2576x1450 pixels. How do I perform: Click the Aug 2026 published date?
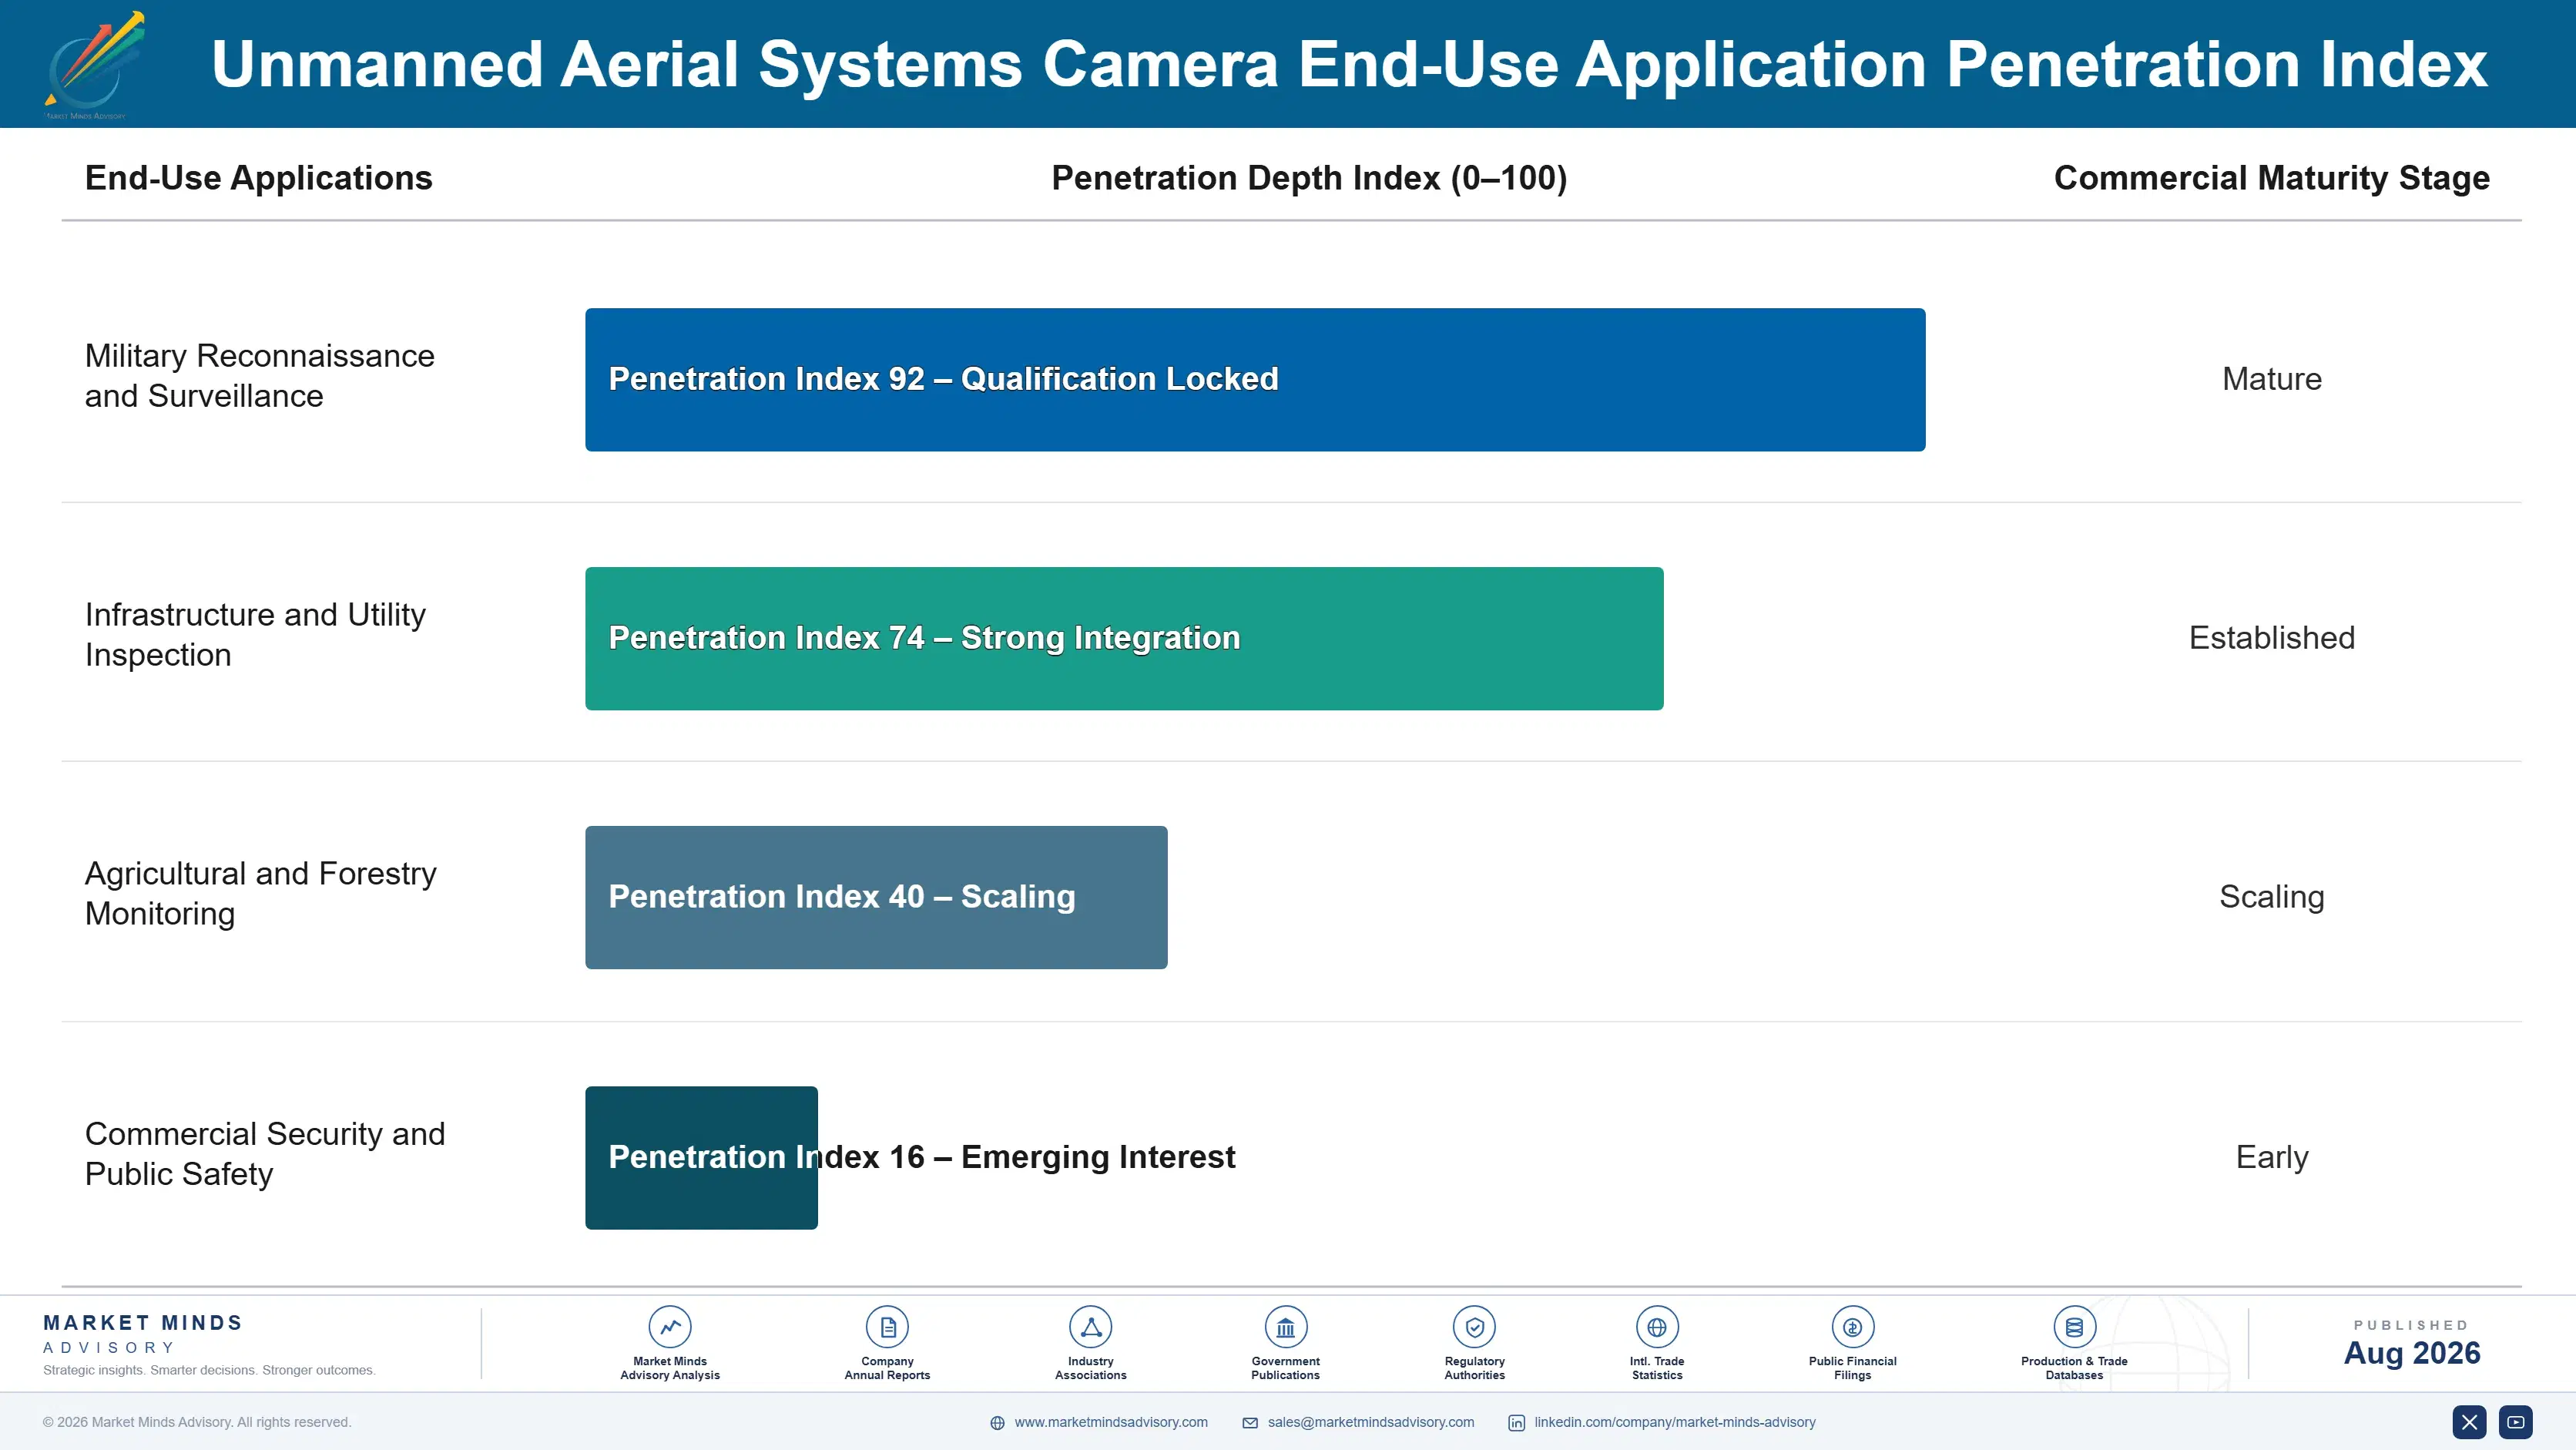pyautogui.click(x=2411, y=1353)
